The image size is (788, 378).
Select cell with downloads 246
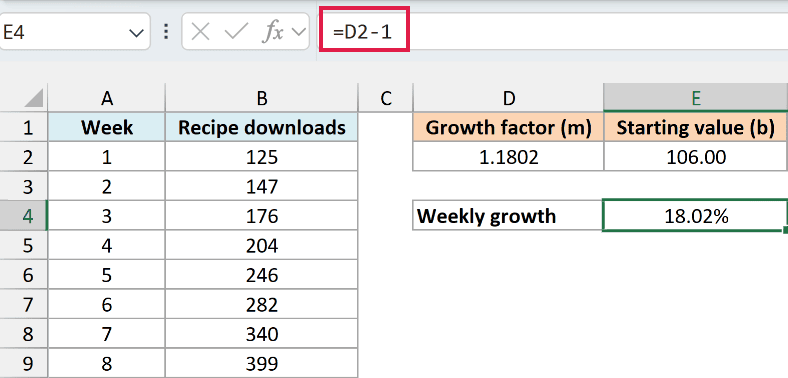(261, 275)
